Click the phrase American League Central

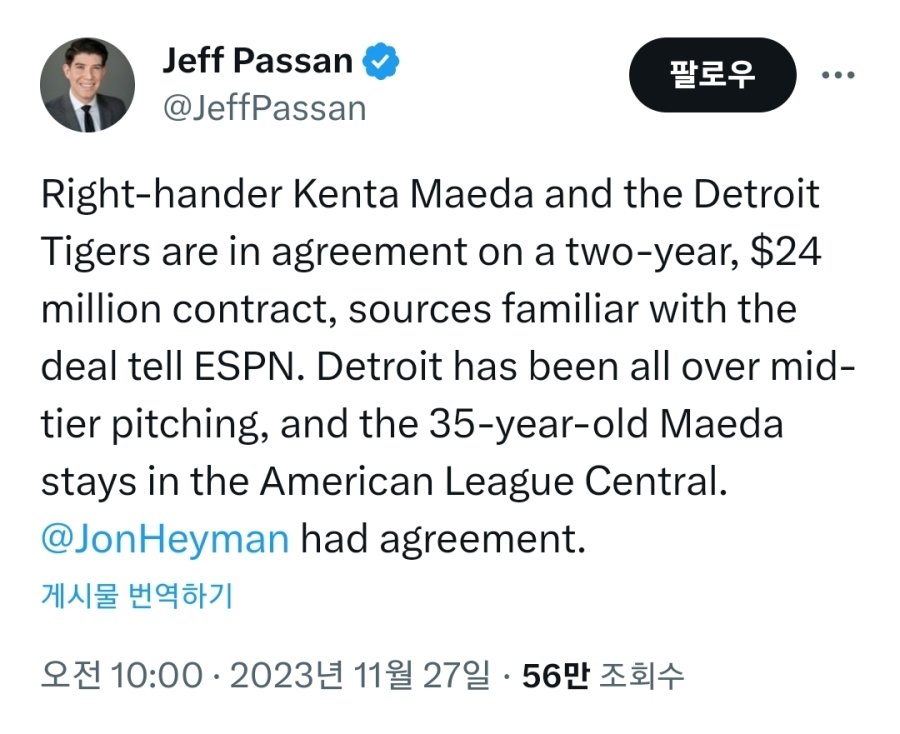[x=490, y=482]
